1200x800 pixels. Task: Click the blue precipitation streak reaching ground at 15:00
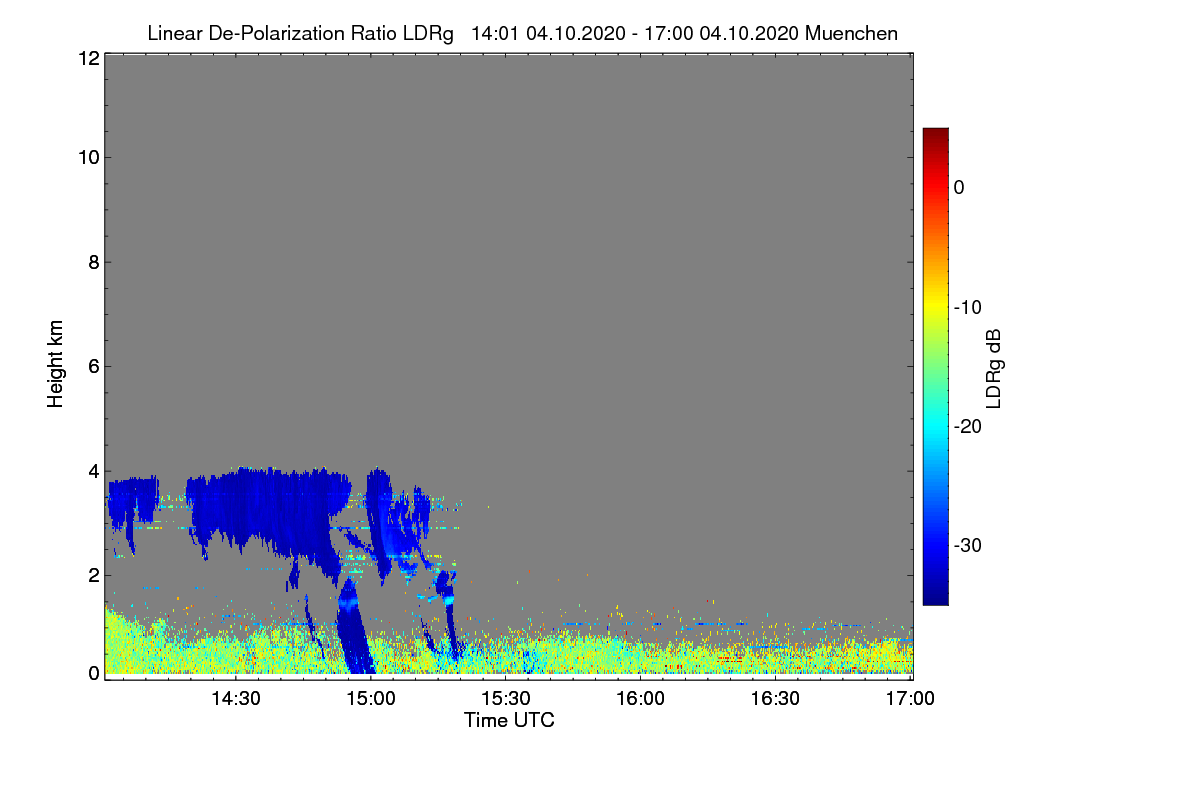pyautogui.click(x=353, y=625)
